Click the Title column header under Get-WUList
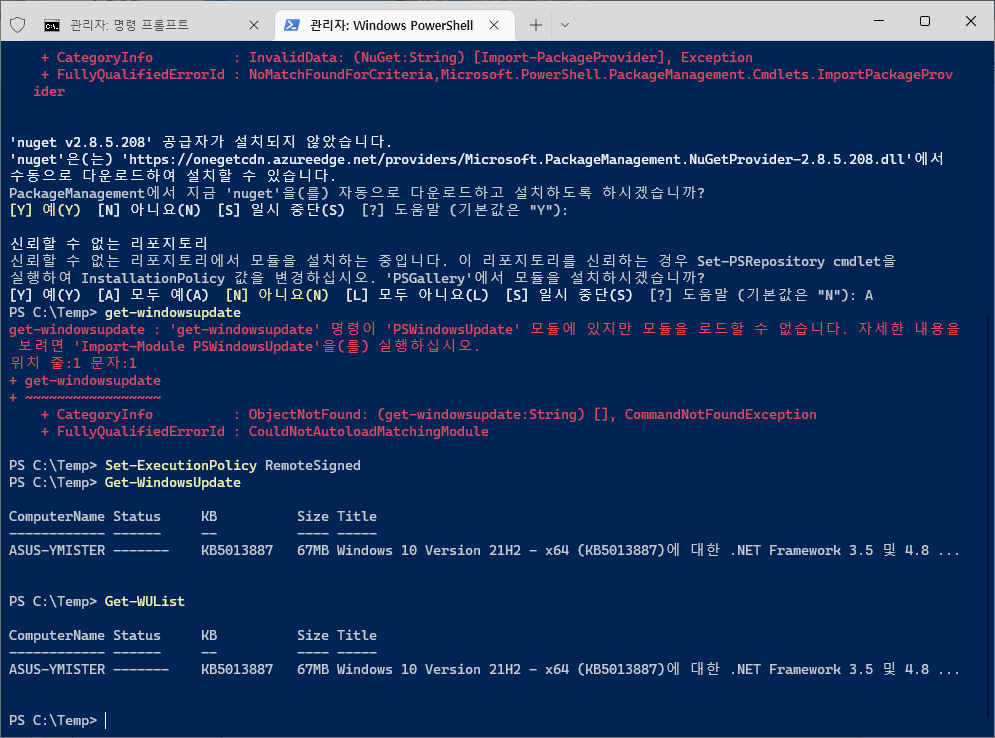 pos(357,635)
